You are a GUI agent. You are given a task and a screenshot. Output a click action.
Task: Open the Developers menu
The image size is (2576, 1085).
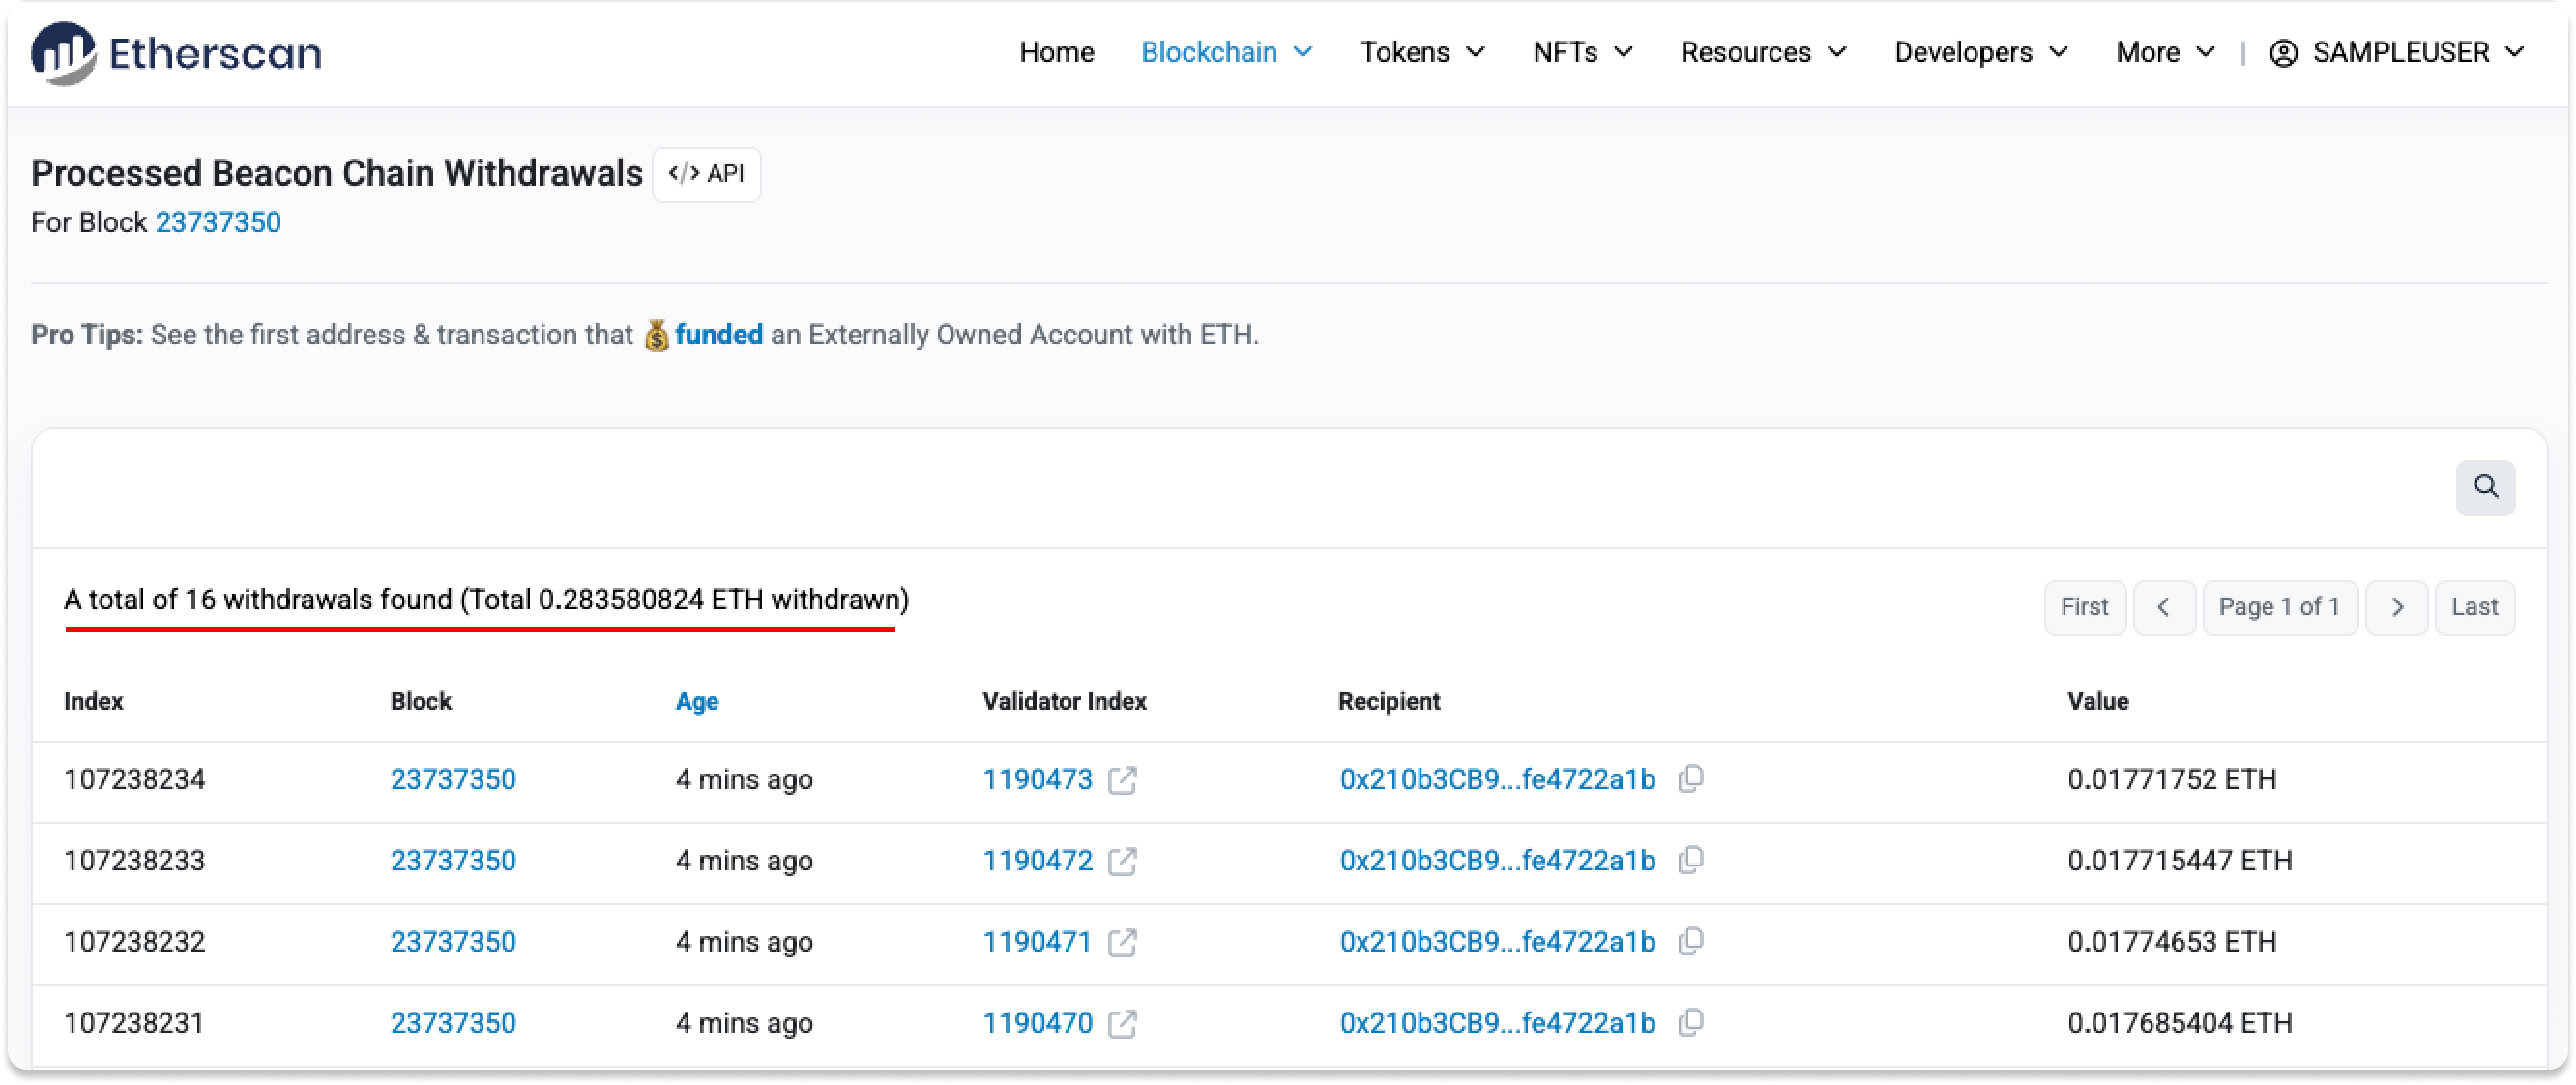1980,52
